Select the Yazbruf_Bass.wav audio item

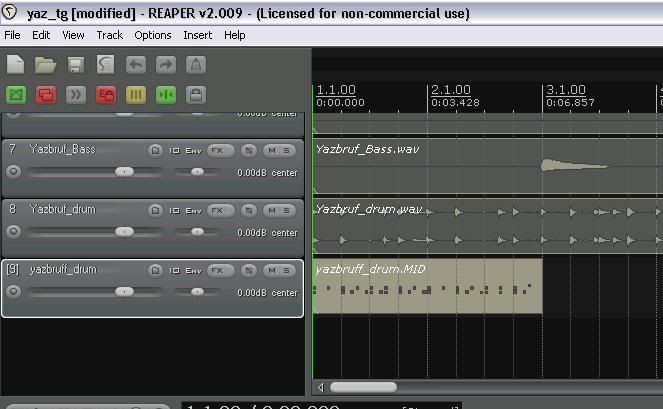(488, 167)
